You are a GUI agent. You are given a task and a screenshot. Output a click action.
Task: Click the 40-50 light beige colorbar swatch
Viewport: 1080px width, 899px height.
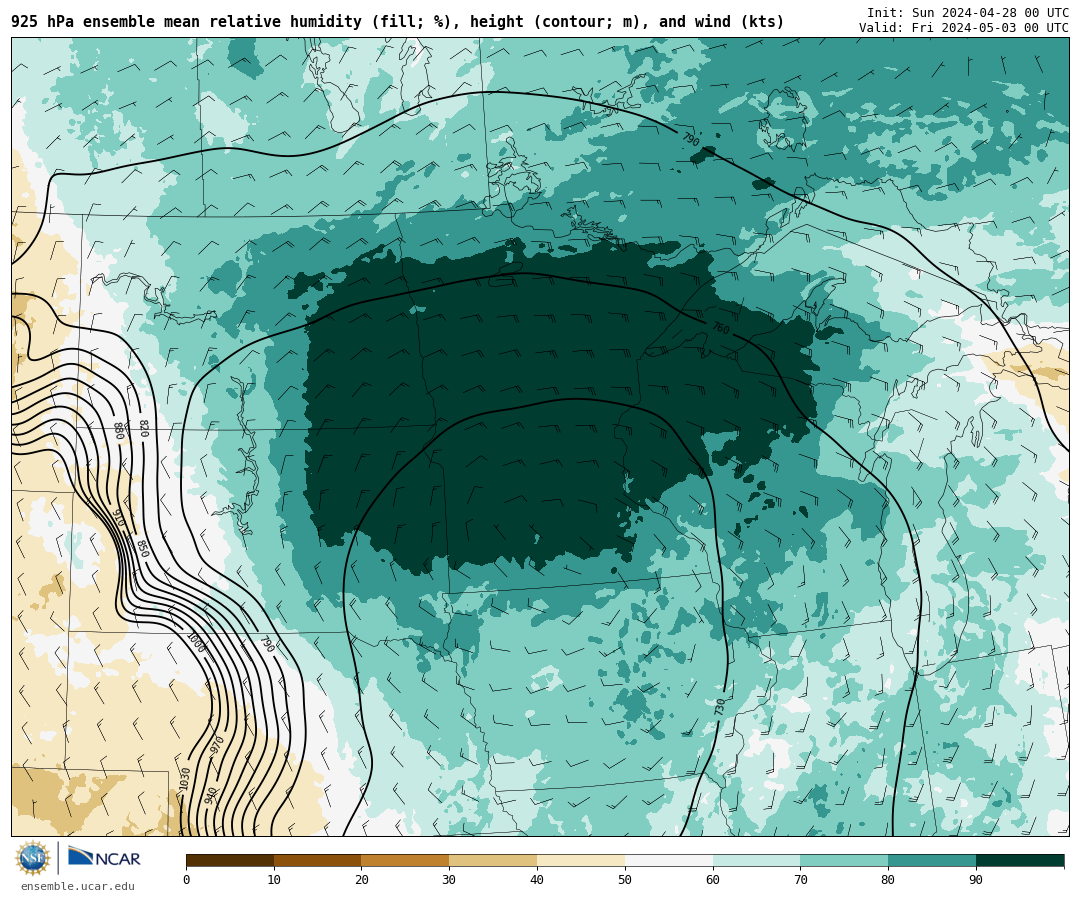click(x=581, y=860)
